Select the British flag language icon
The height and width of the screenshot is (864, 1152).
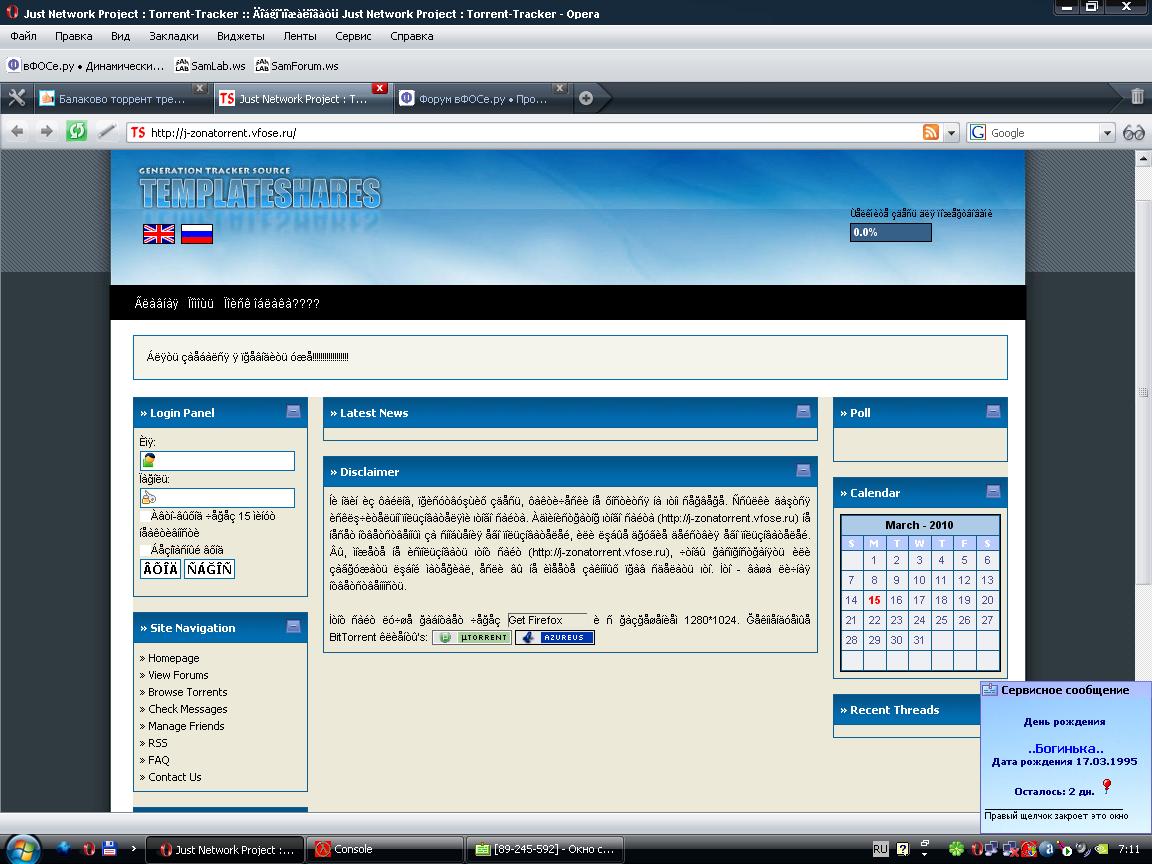point(159,234)
